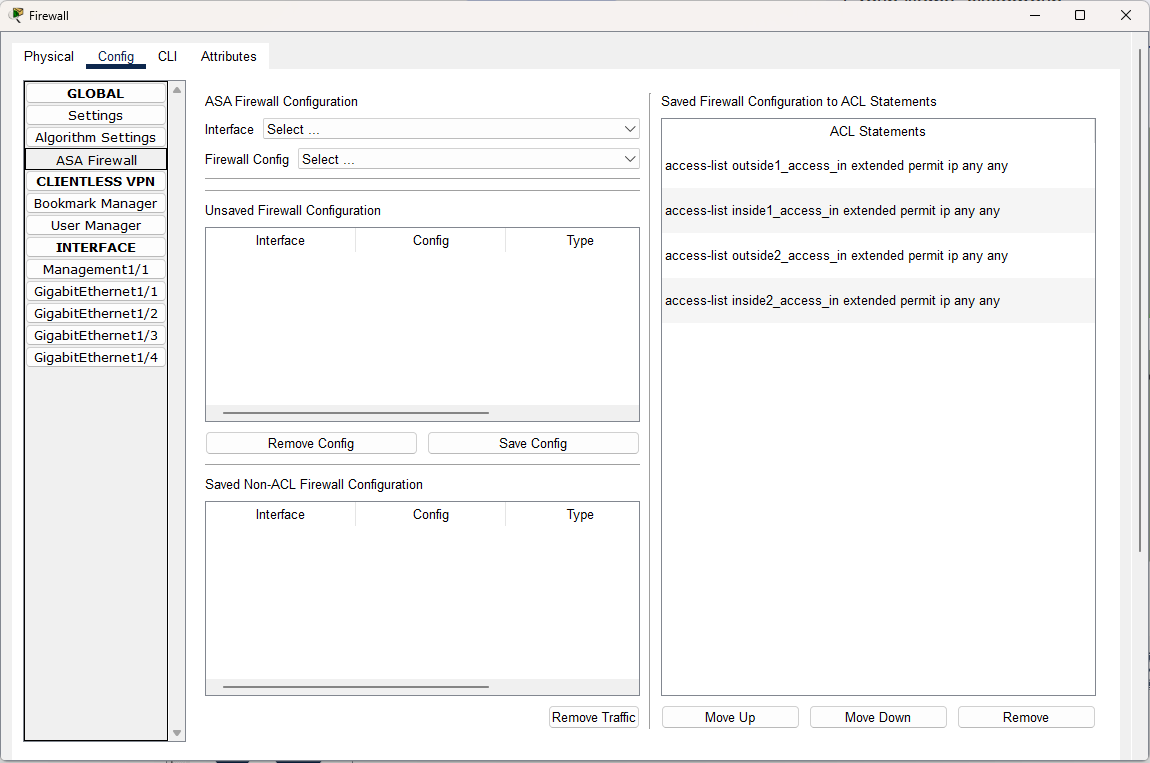Open Algorithm Settings panel
The image size is (1150, 763).
[x=95, y=137]
